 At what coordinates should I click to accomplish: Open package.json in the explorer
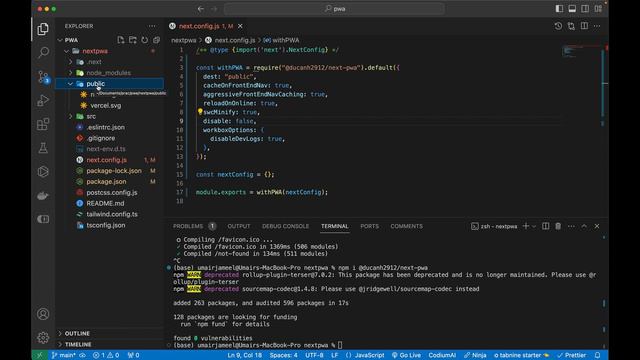(106, 182)
